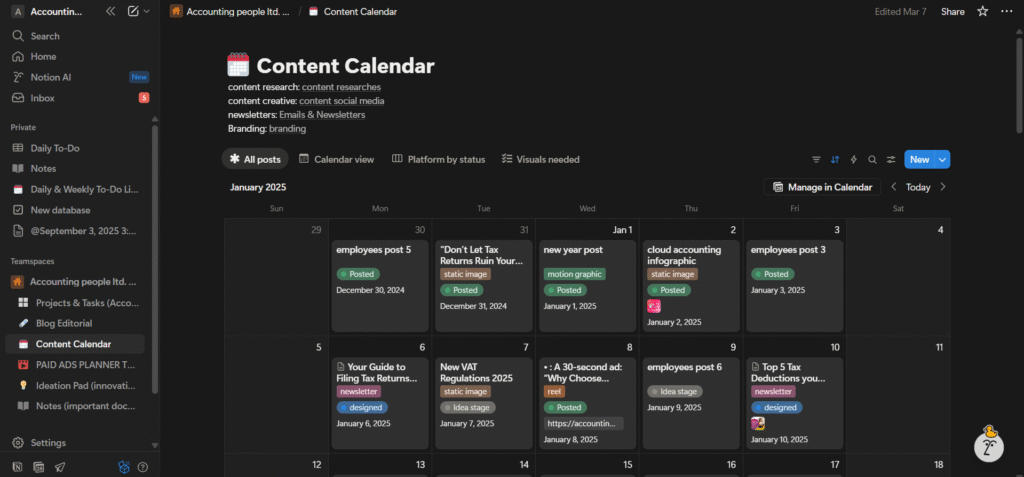This screenshot has height=477, width=1024.
Task: Open Blog Editorial page in sidebar
Action: pyautogui.click(x=63, y=323)
